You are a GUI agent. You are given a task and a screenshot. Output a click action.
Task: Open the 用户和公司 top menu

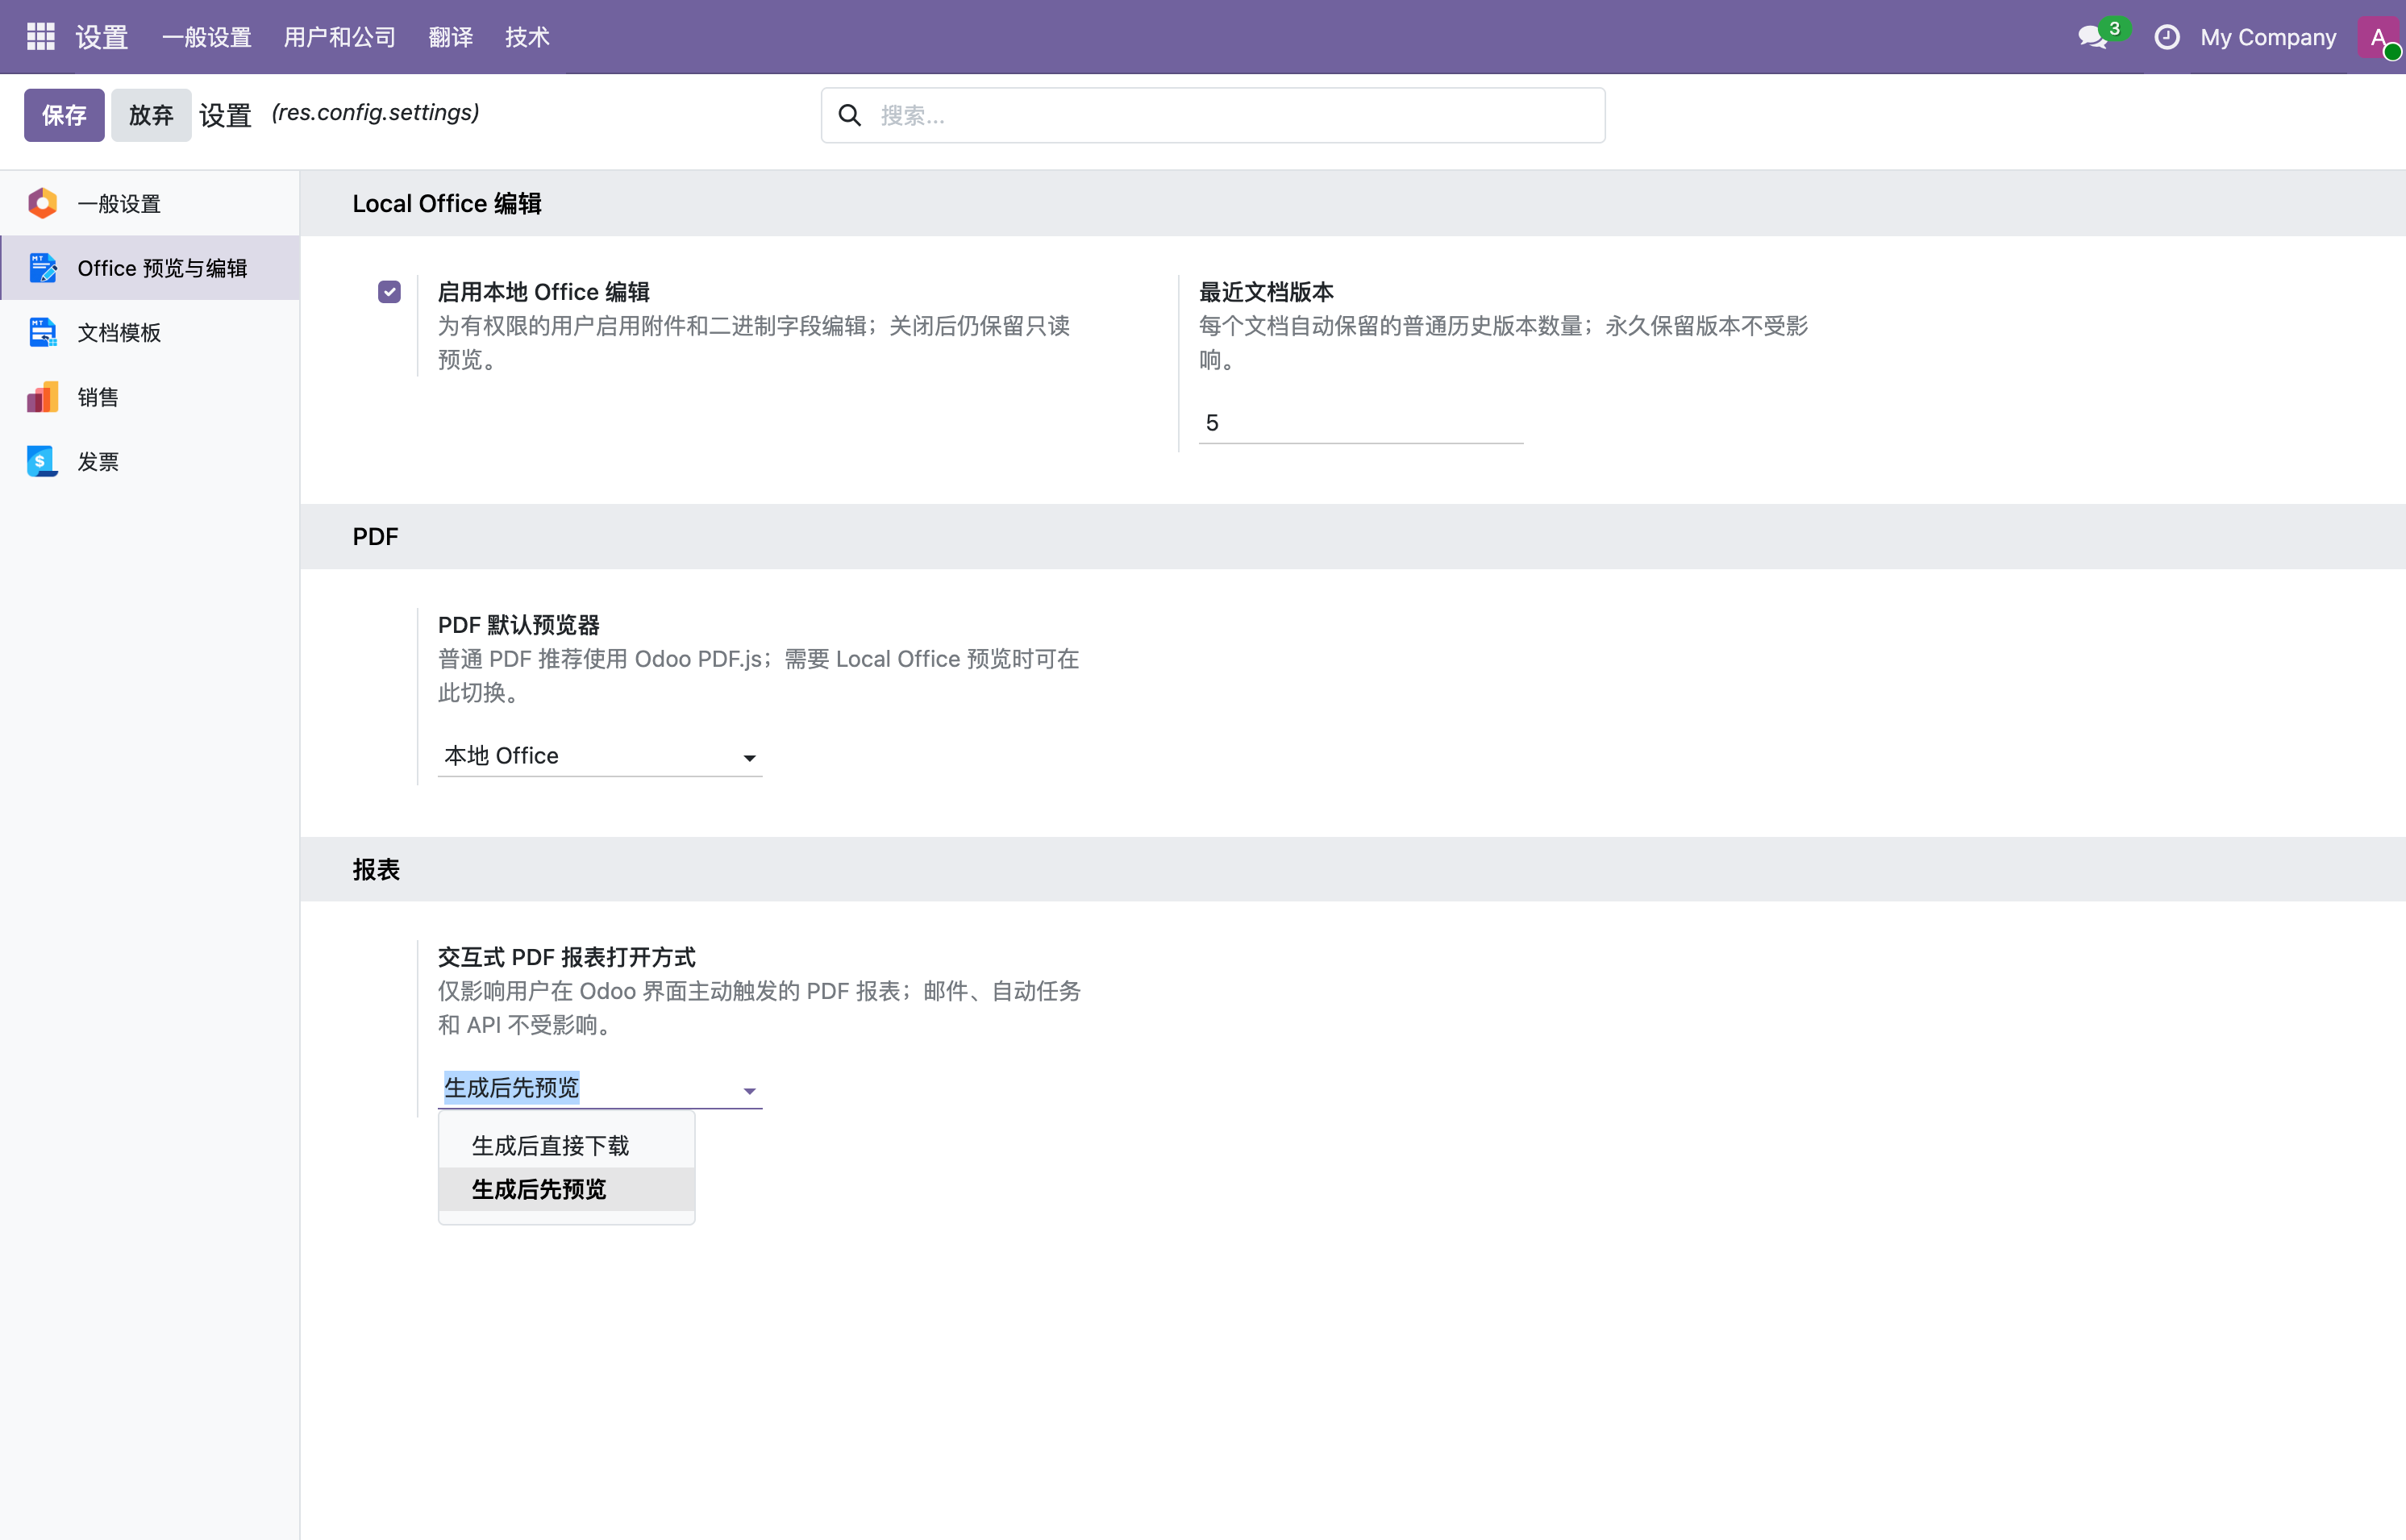339,37
